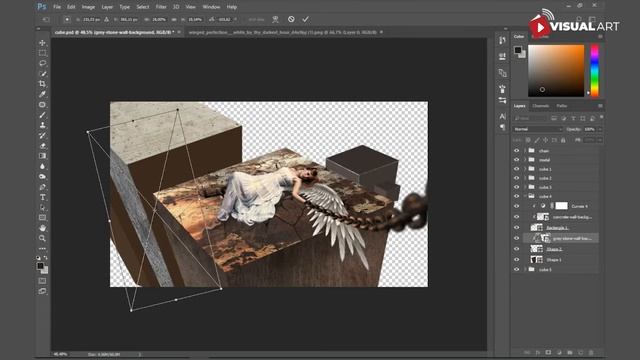This screenshot has width=640, height=360.
Task: Hide the Shape 1 layer
Action: coord(516,260)
